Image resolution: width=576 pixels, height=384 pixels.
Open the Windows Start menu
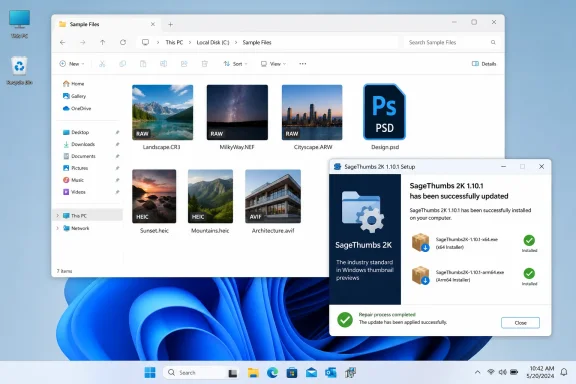[150, 373]
